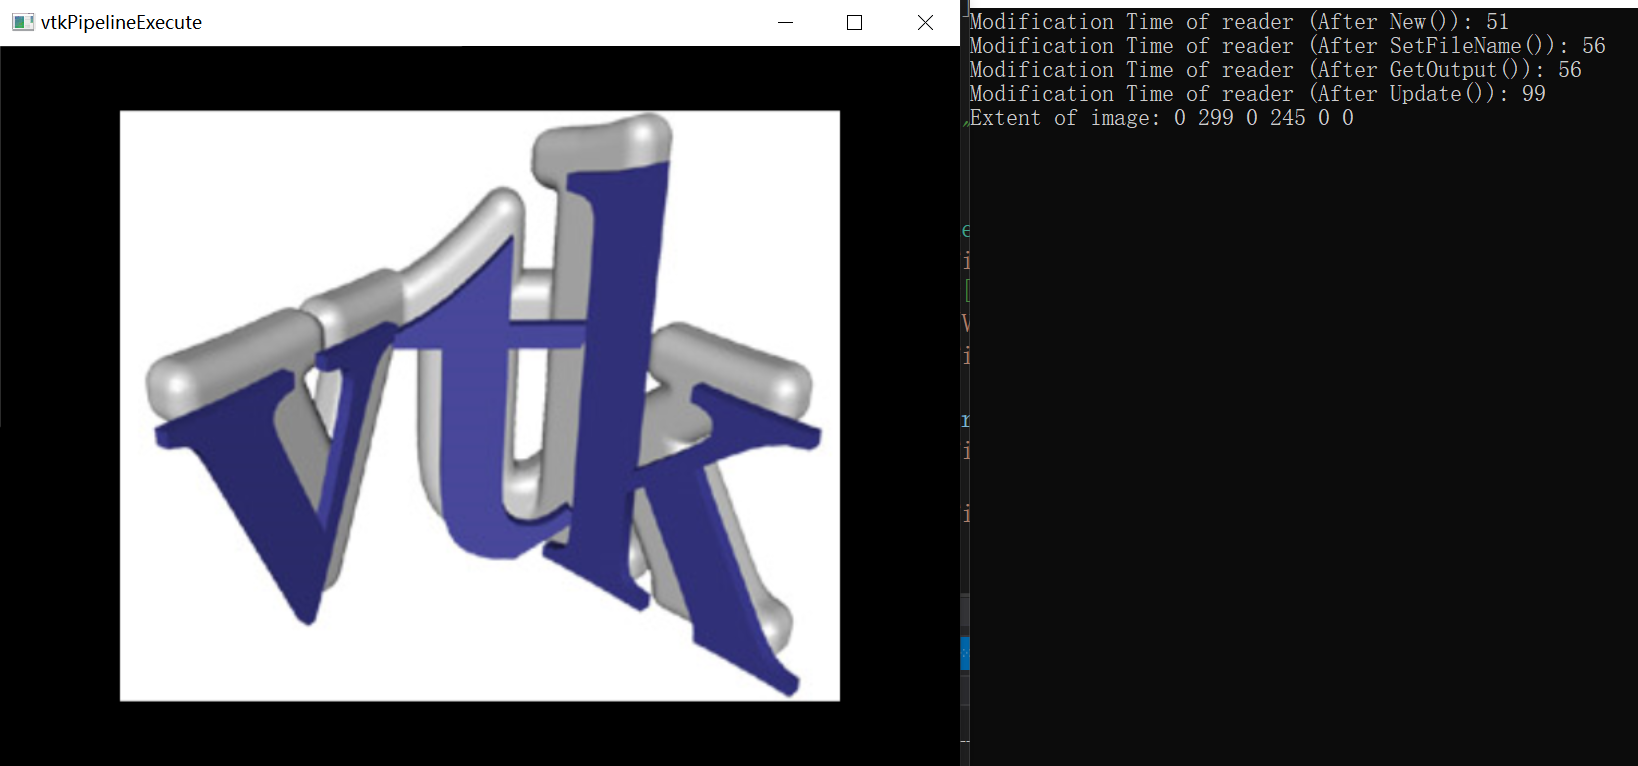Click console line 'After SetFileName()): 56'
Screen dimensions: 1638x766
pos(1287,46)
